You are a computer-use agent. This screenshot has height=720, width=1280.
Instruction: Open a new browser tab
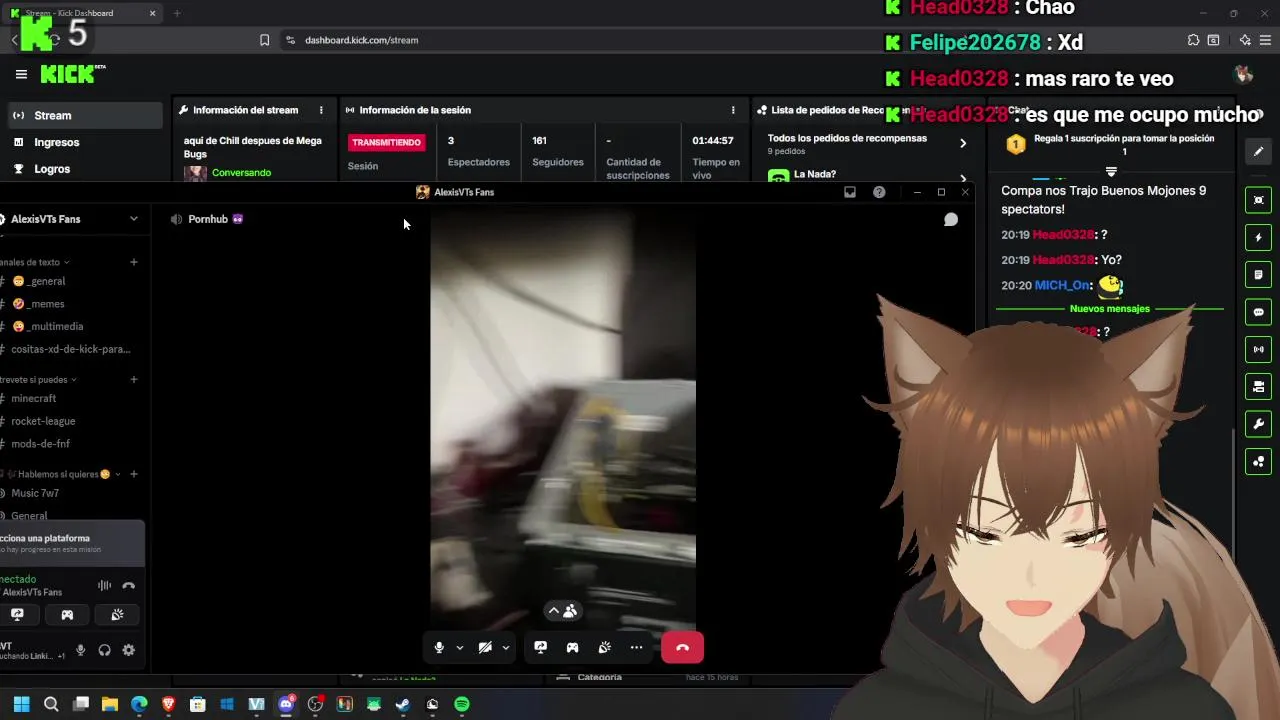(x=177, y=13)
